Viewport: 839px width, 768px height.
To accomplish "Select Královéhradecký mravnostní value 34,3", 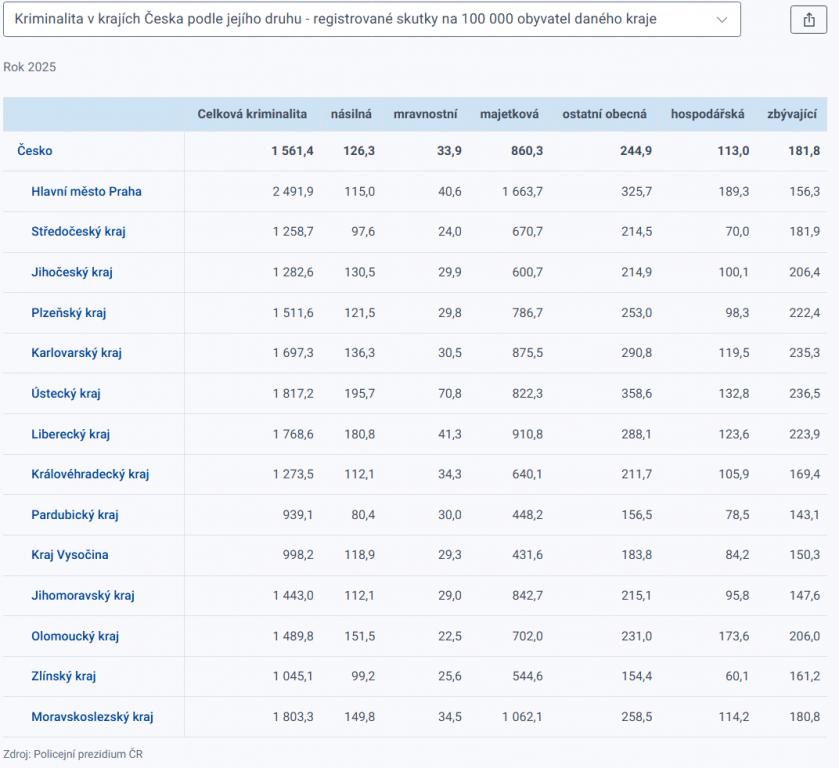I will (x=449, y=474).
